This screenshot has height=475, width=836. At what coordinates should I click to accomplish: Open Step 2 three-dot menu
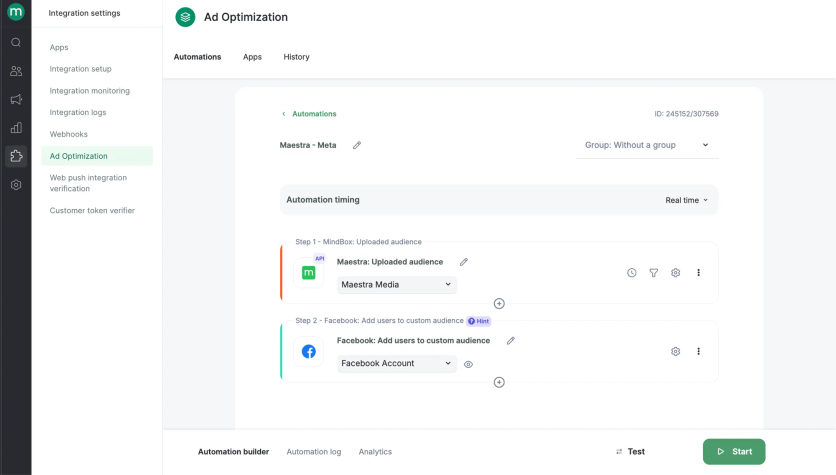tap(698, 351)
